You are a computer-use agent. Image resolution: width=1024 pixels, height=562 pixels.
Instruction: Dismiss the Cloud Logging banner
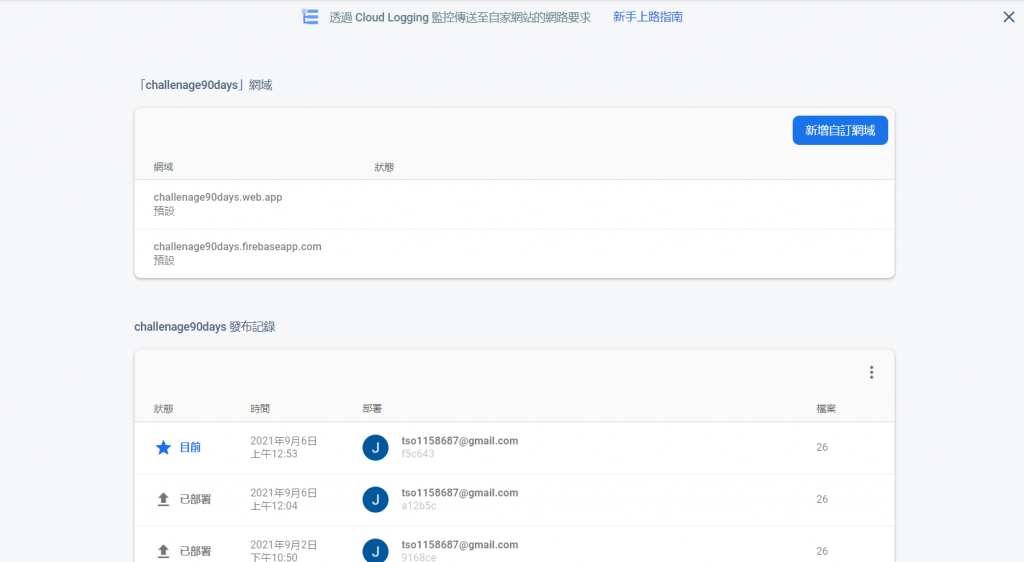(x=1009, y=17)
